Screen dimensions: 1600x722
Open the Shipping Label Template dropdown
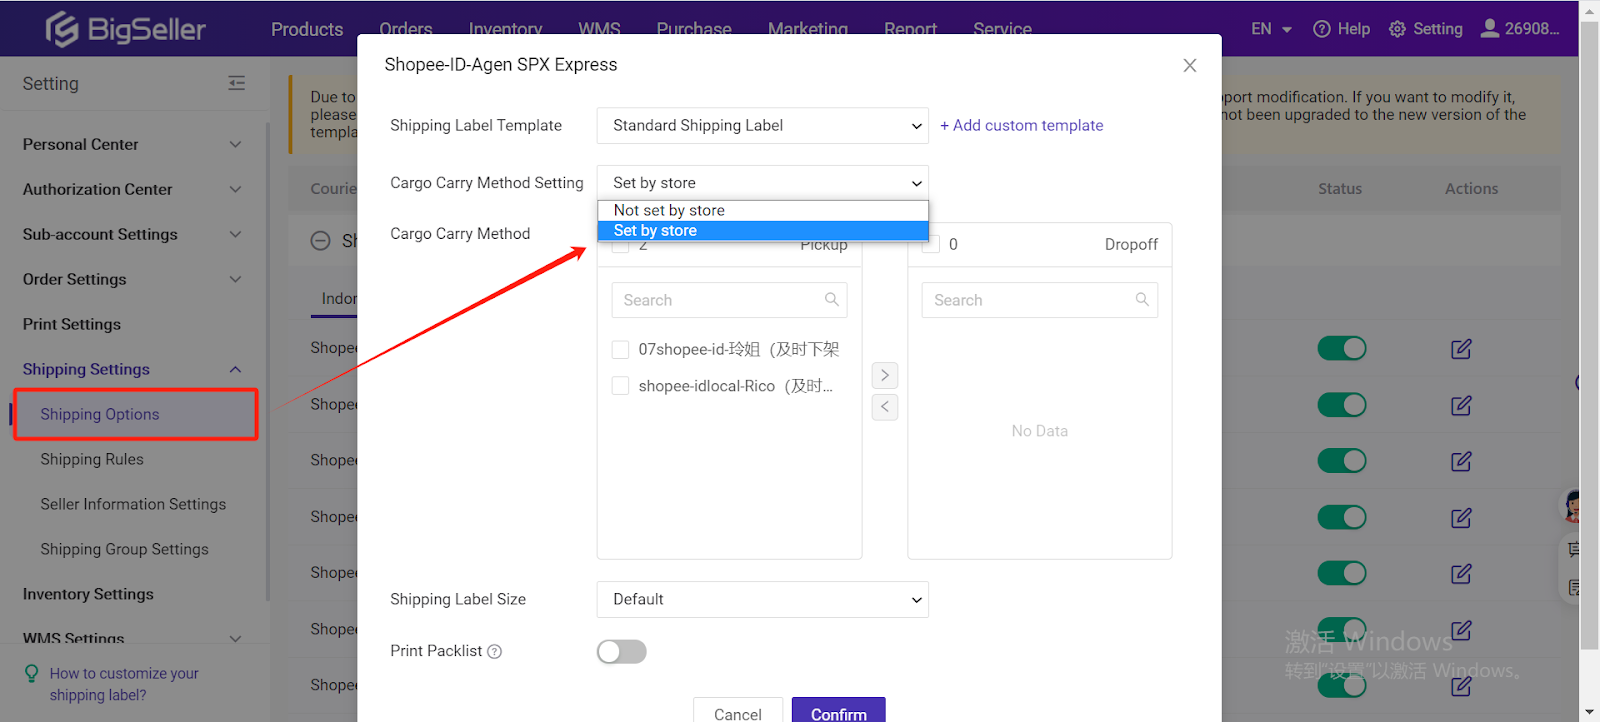coord(762,125)
